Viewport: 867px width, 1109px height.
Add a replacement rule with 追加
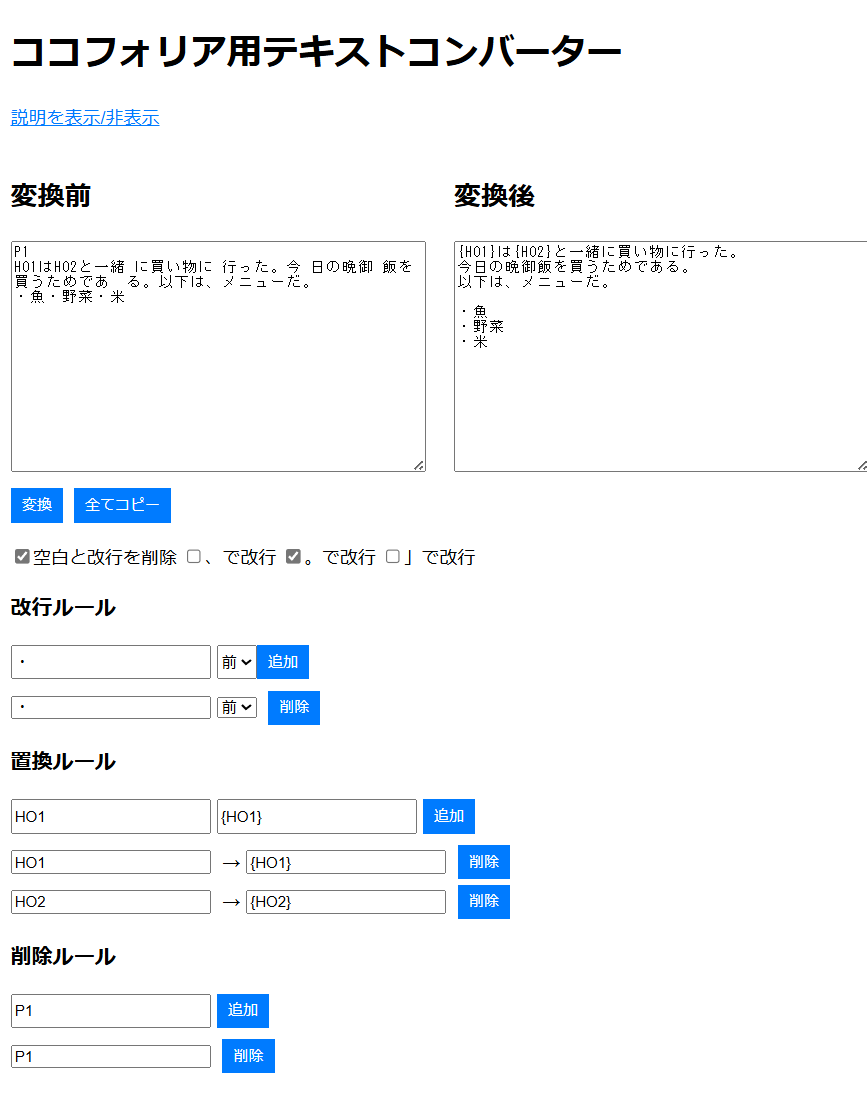click(x=449, y=817)
